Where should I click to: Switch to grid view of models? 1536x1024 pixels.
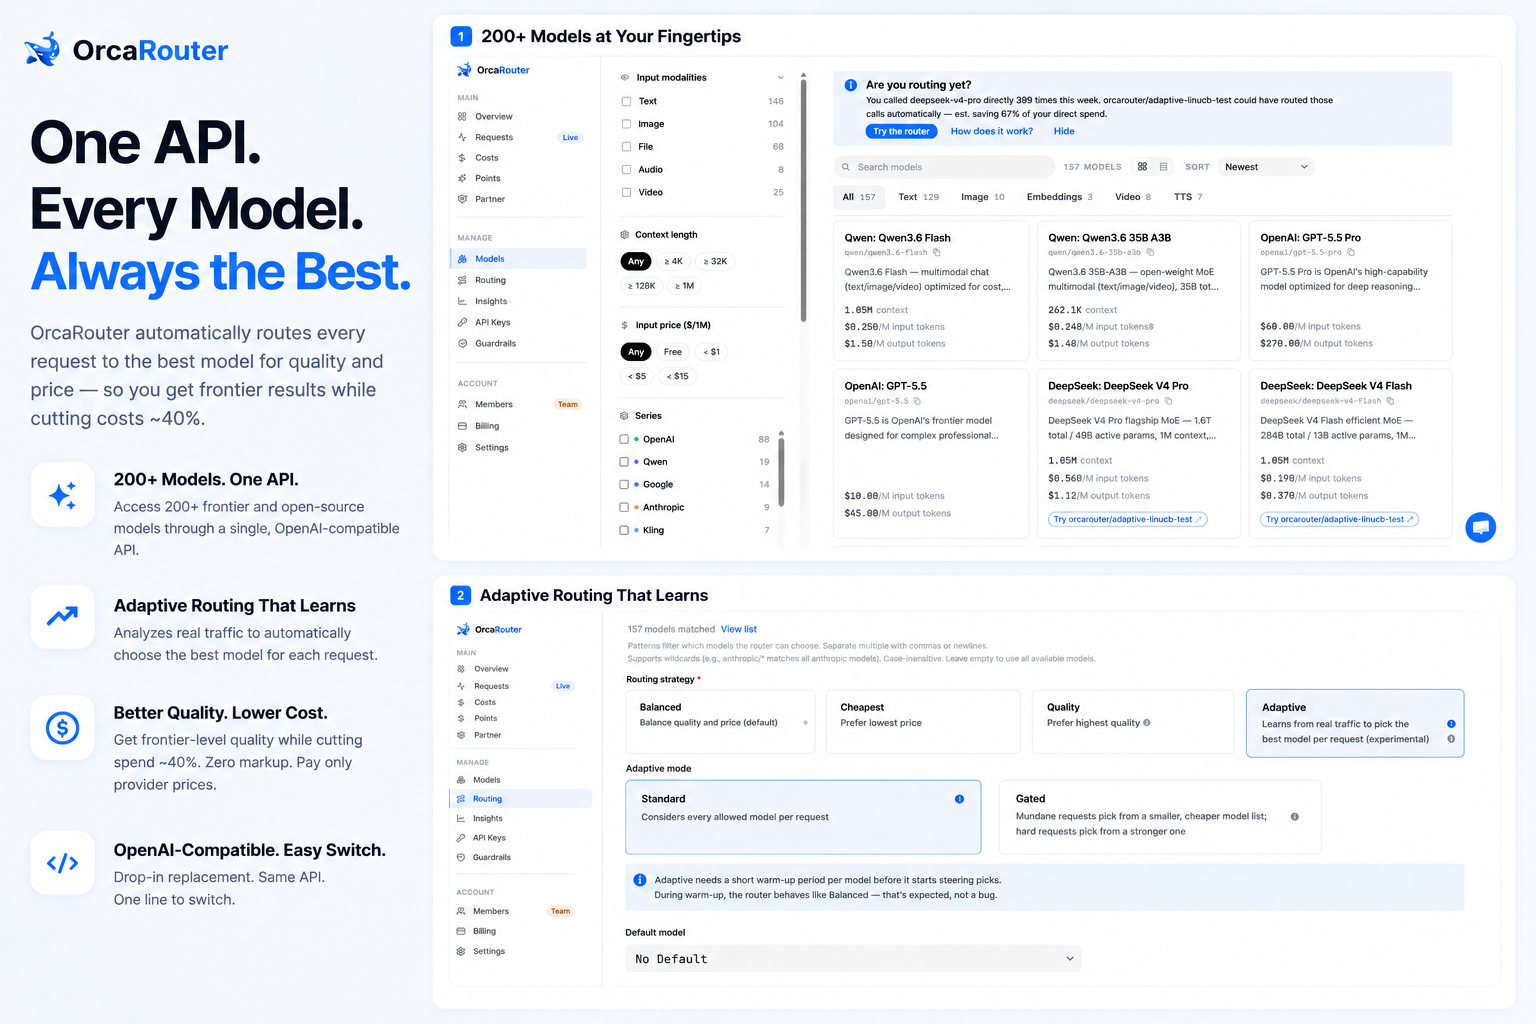(x=1142, y=167)
